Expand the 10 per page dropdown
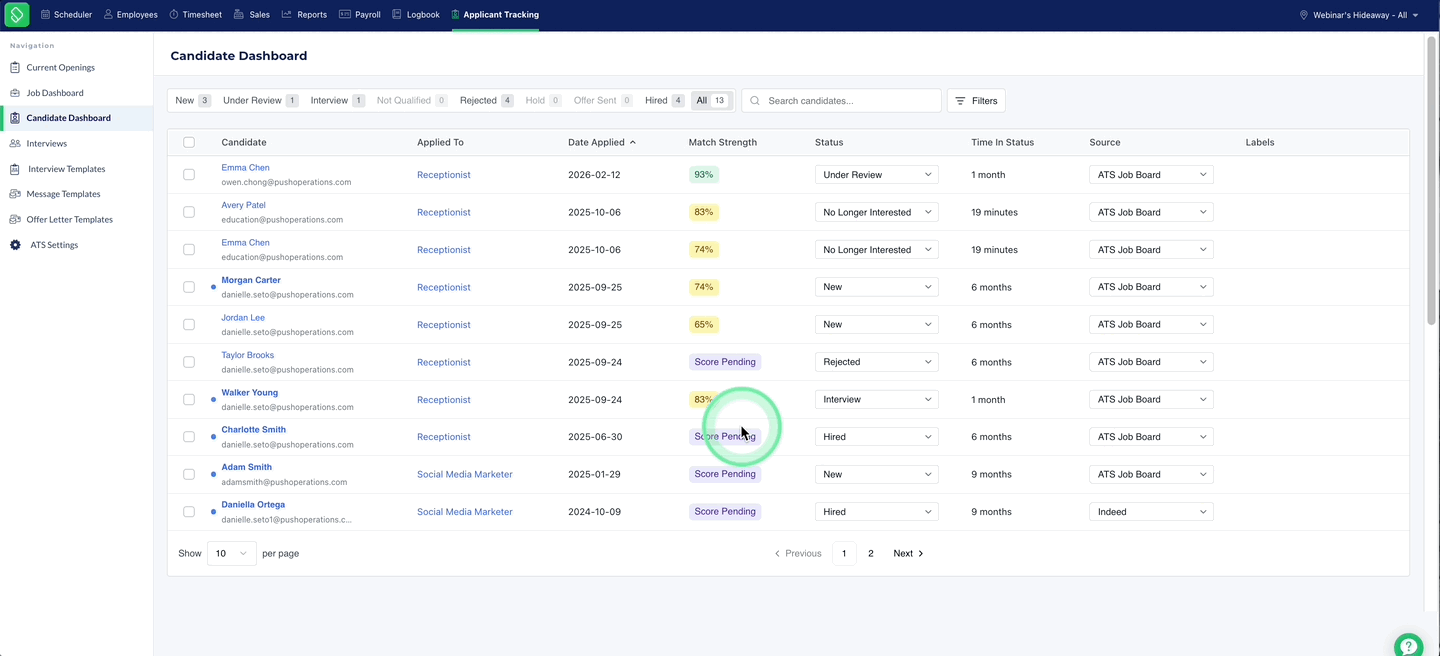Screen dimensions: 1440x656 click(232, 553)
